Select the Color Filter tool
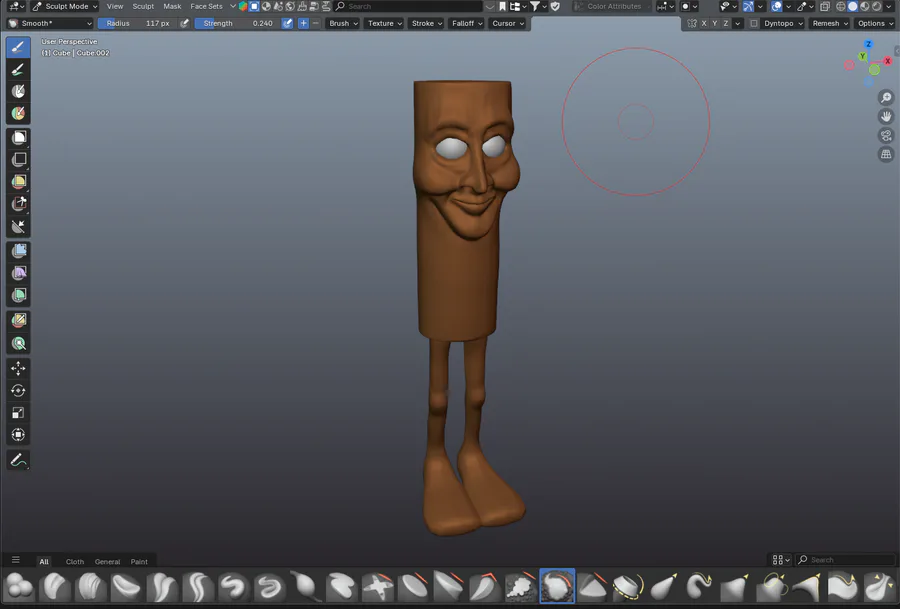 point(18,295)
